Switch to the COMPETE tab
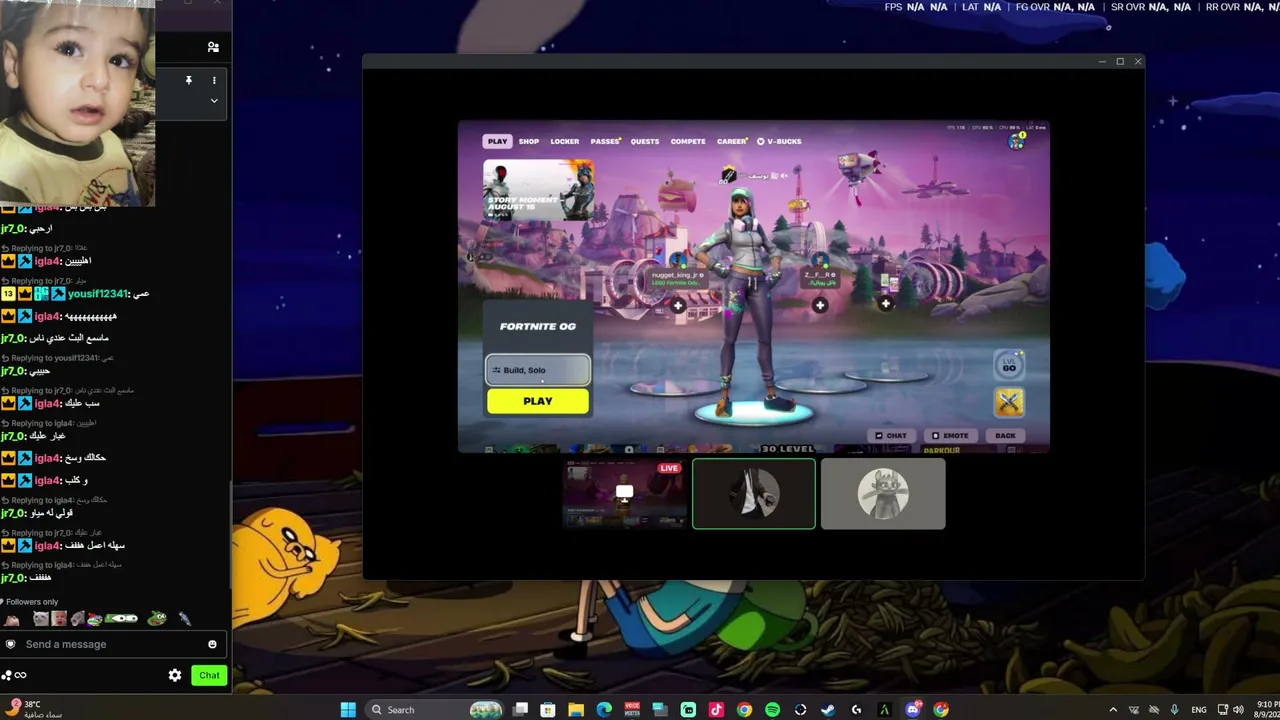This screenshot has height=720, width=1280. click(688, 141)
